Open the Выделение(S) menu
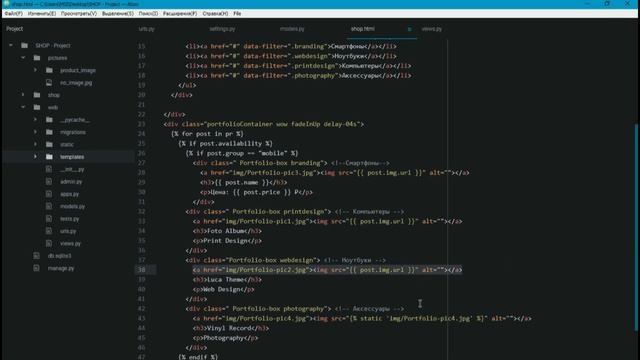This screenshot has width=640, height=360. pos(118,13)
